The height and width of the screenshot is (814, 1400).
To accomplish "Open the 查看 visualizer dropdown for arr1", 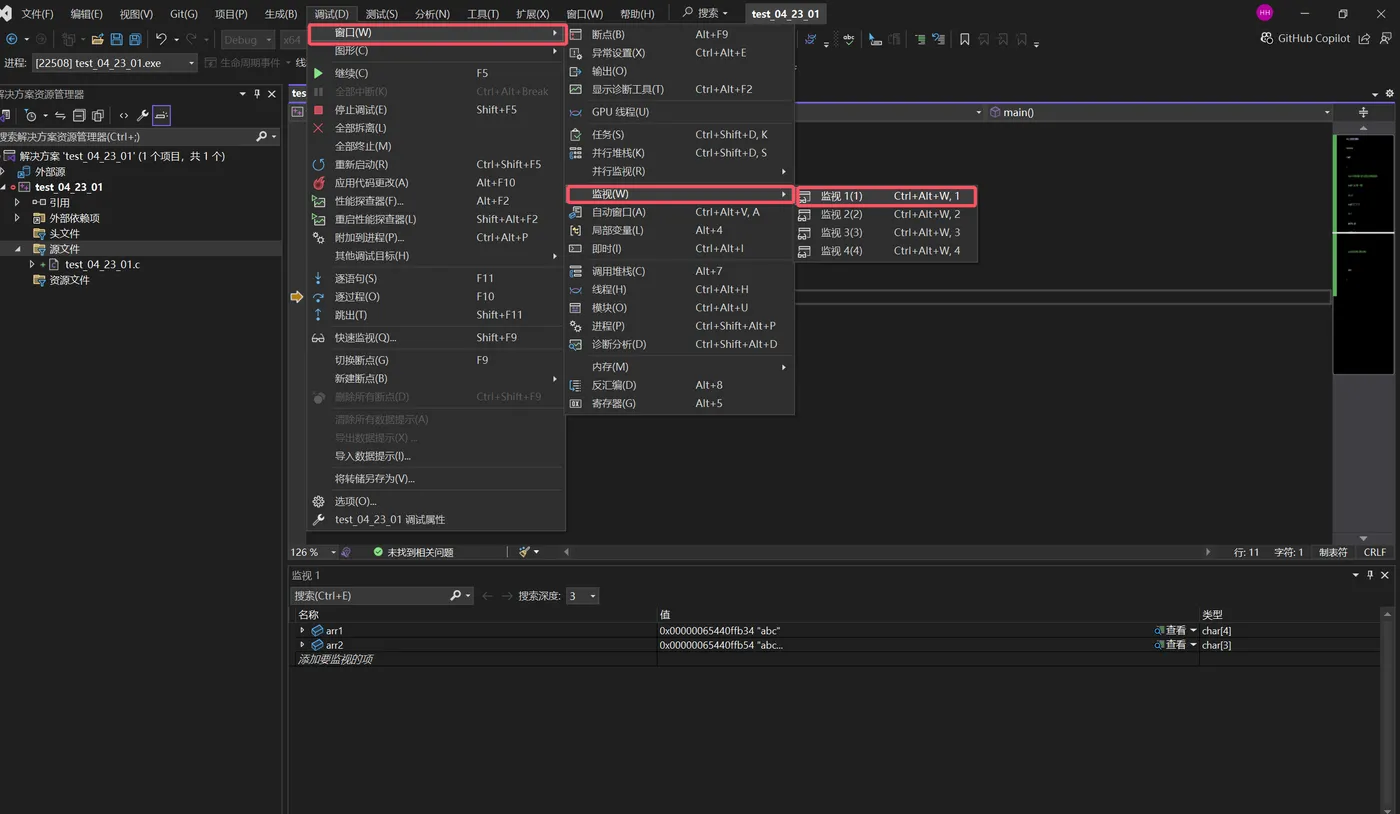I will pos(1193,631).
